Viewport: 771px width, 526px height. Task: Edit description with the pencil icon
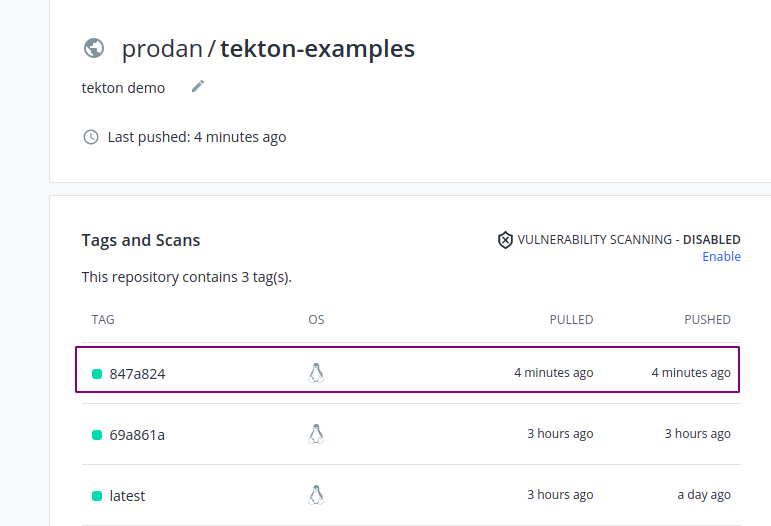coord(198,86)
